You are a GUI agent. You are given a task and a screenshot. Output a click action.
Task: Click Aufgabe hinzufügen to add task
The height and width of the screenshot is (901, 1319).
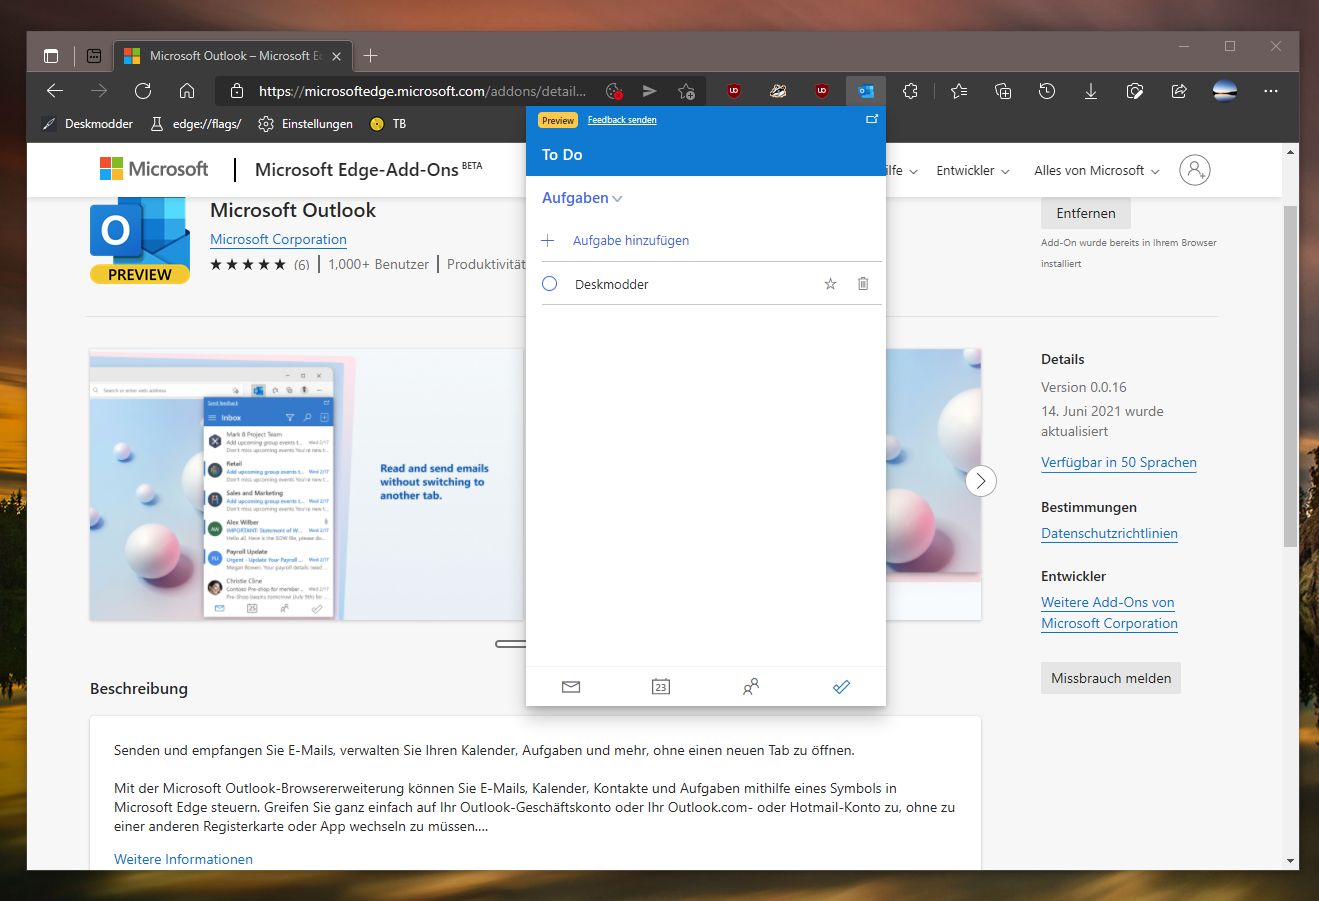[x=631, y=241]
